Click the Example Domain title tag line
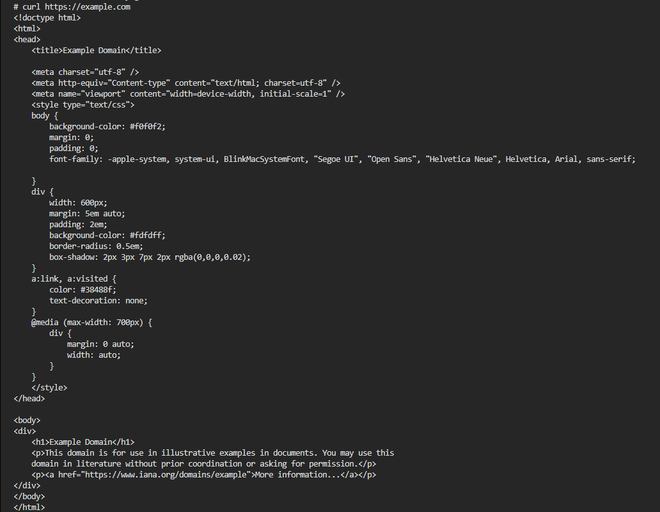This screenshot has width=660, height=512. [96, 49]
